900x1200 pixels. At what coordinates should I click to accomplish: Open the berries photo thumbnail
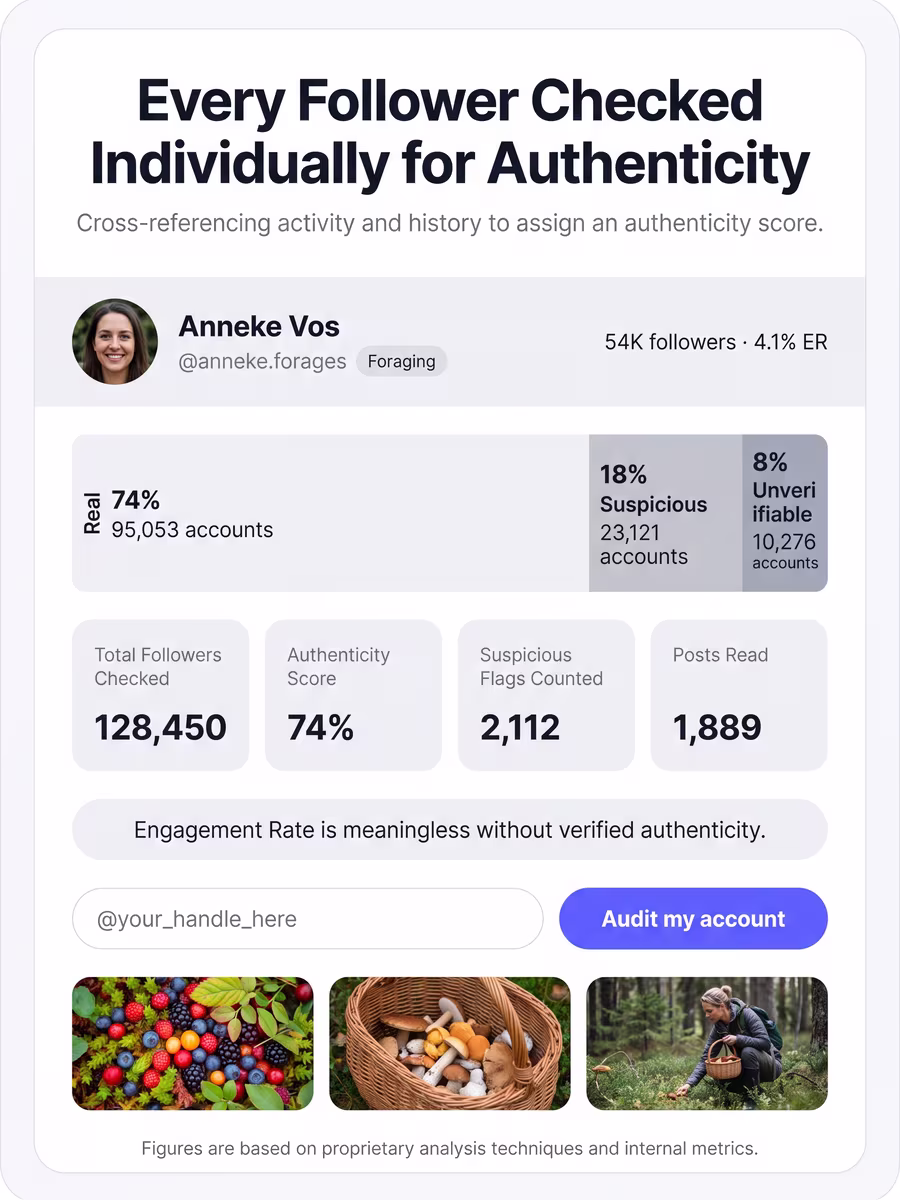pos(193,1043)
